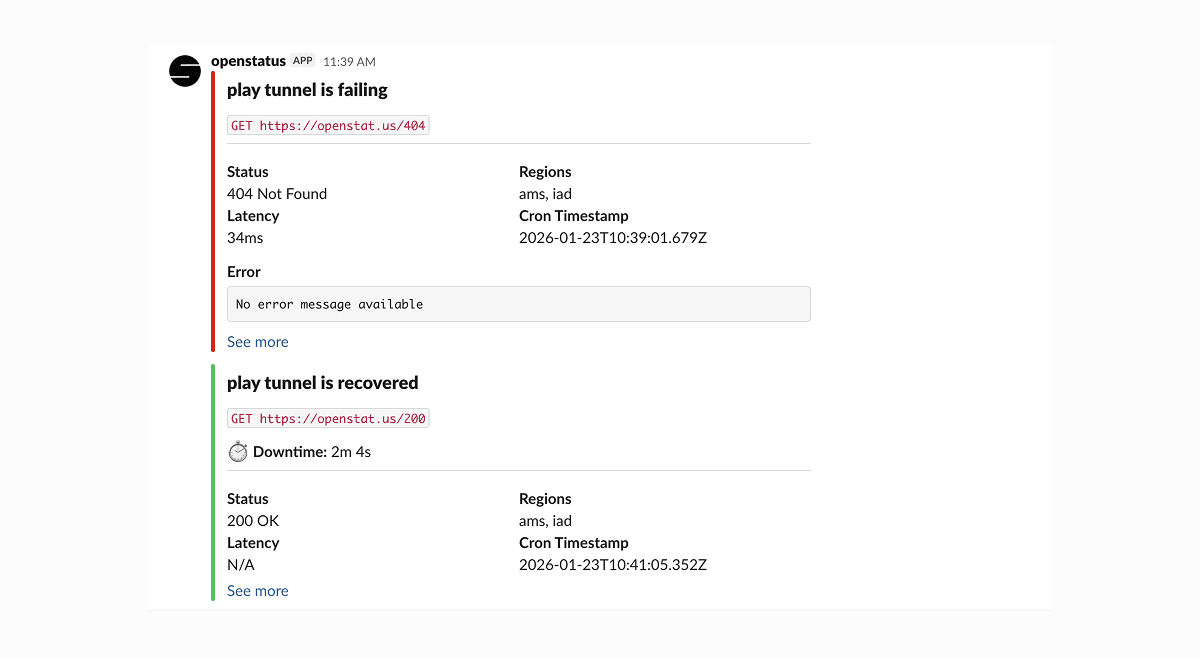Click the red failing attachment color bar

click(213, 211)
